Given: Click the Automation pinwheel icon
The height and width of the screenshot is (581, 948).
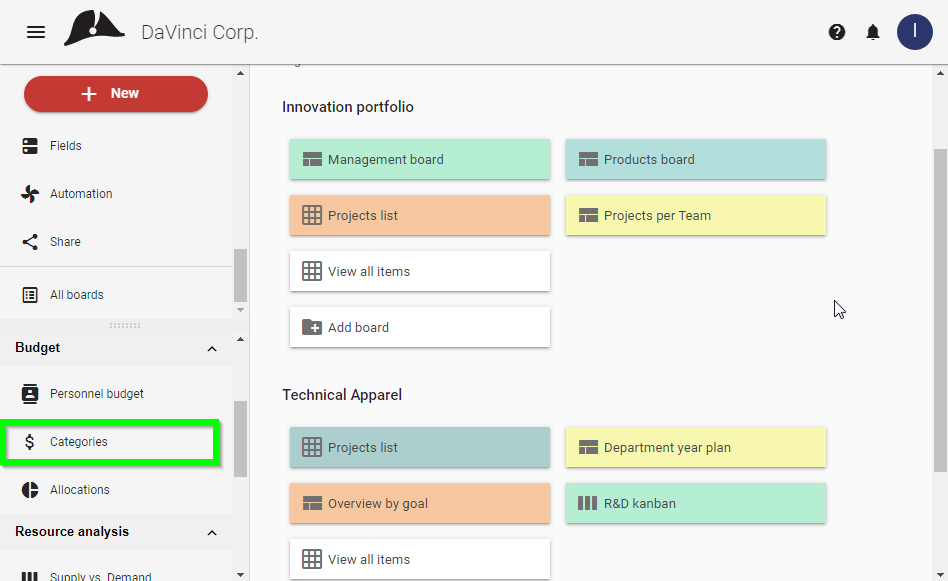Looking at the screenshot, I should [30, 193].
